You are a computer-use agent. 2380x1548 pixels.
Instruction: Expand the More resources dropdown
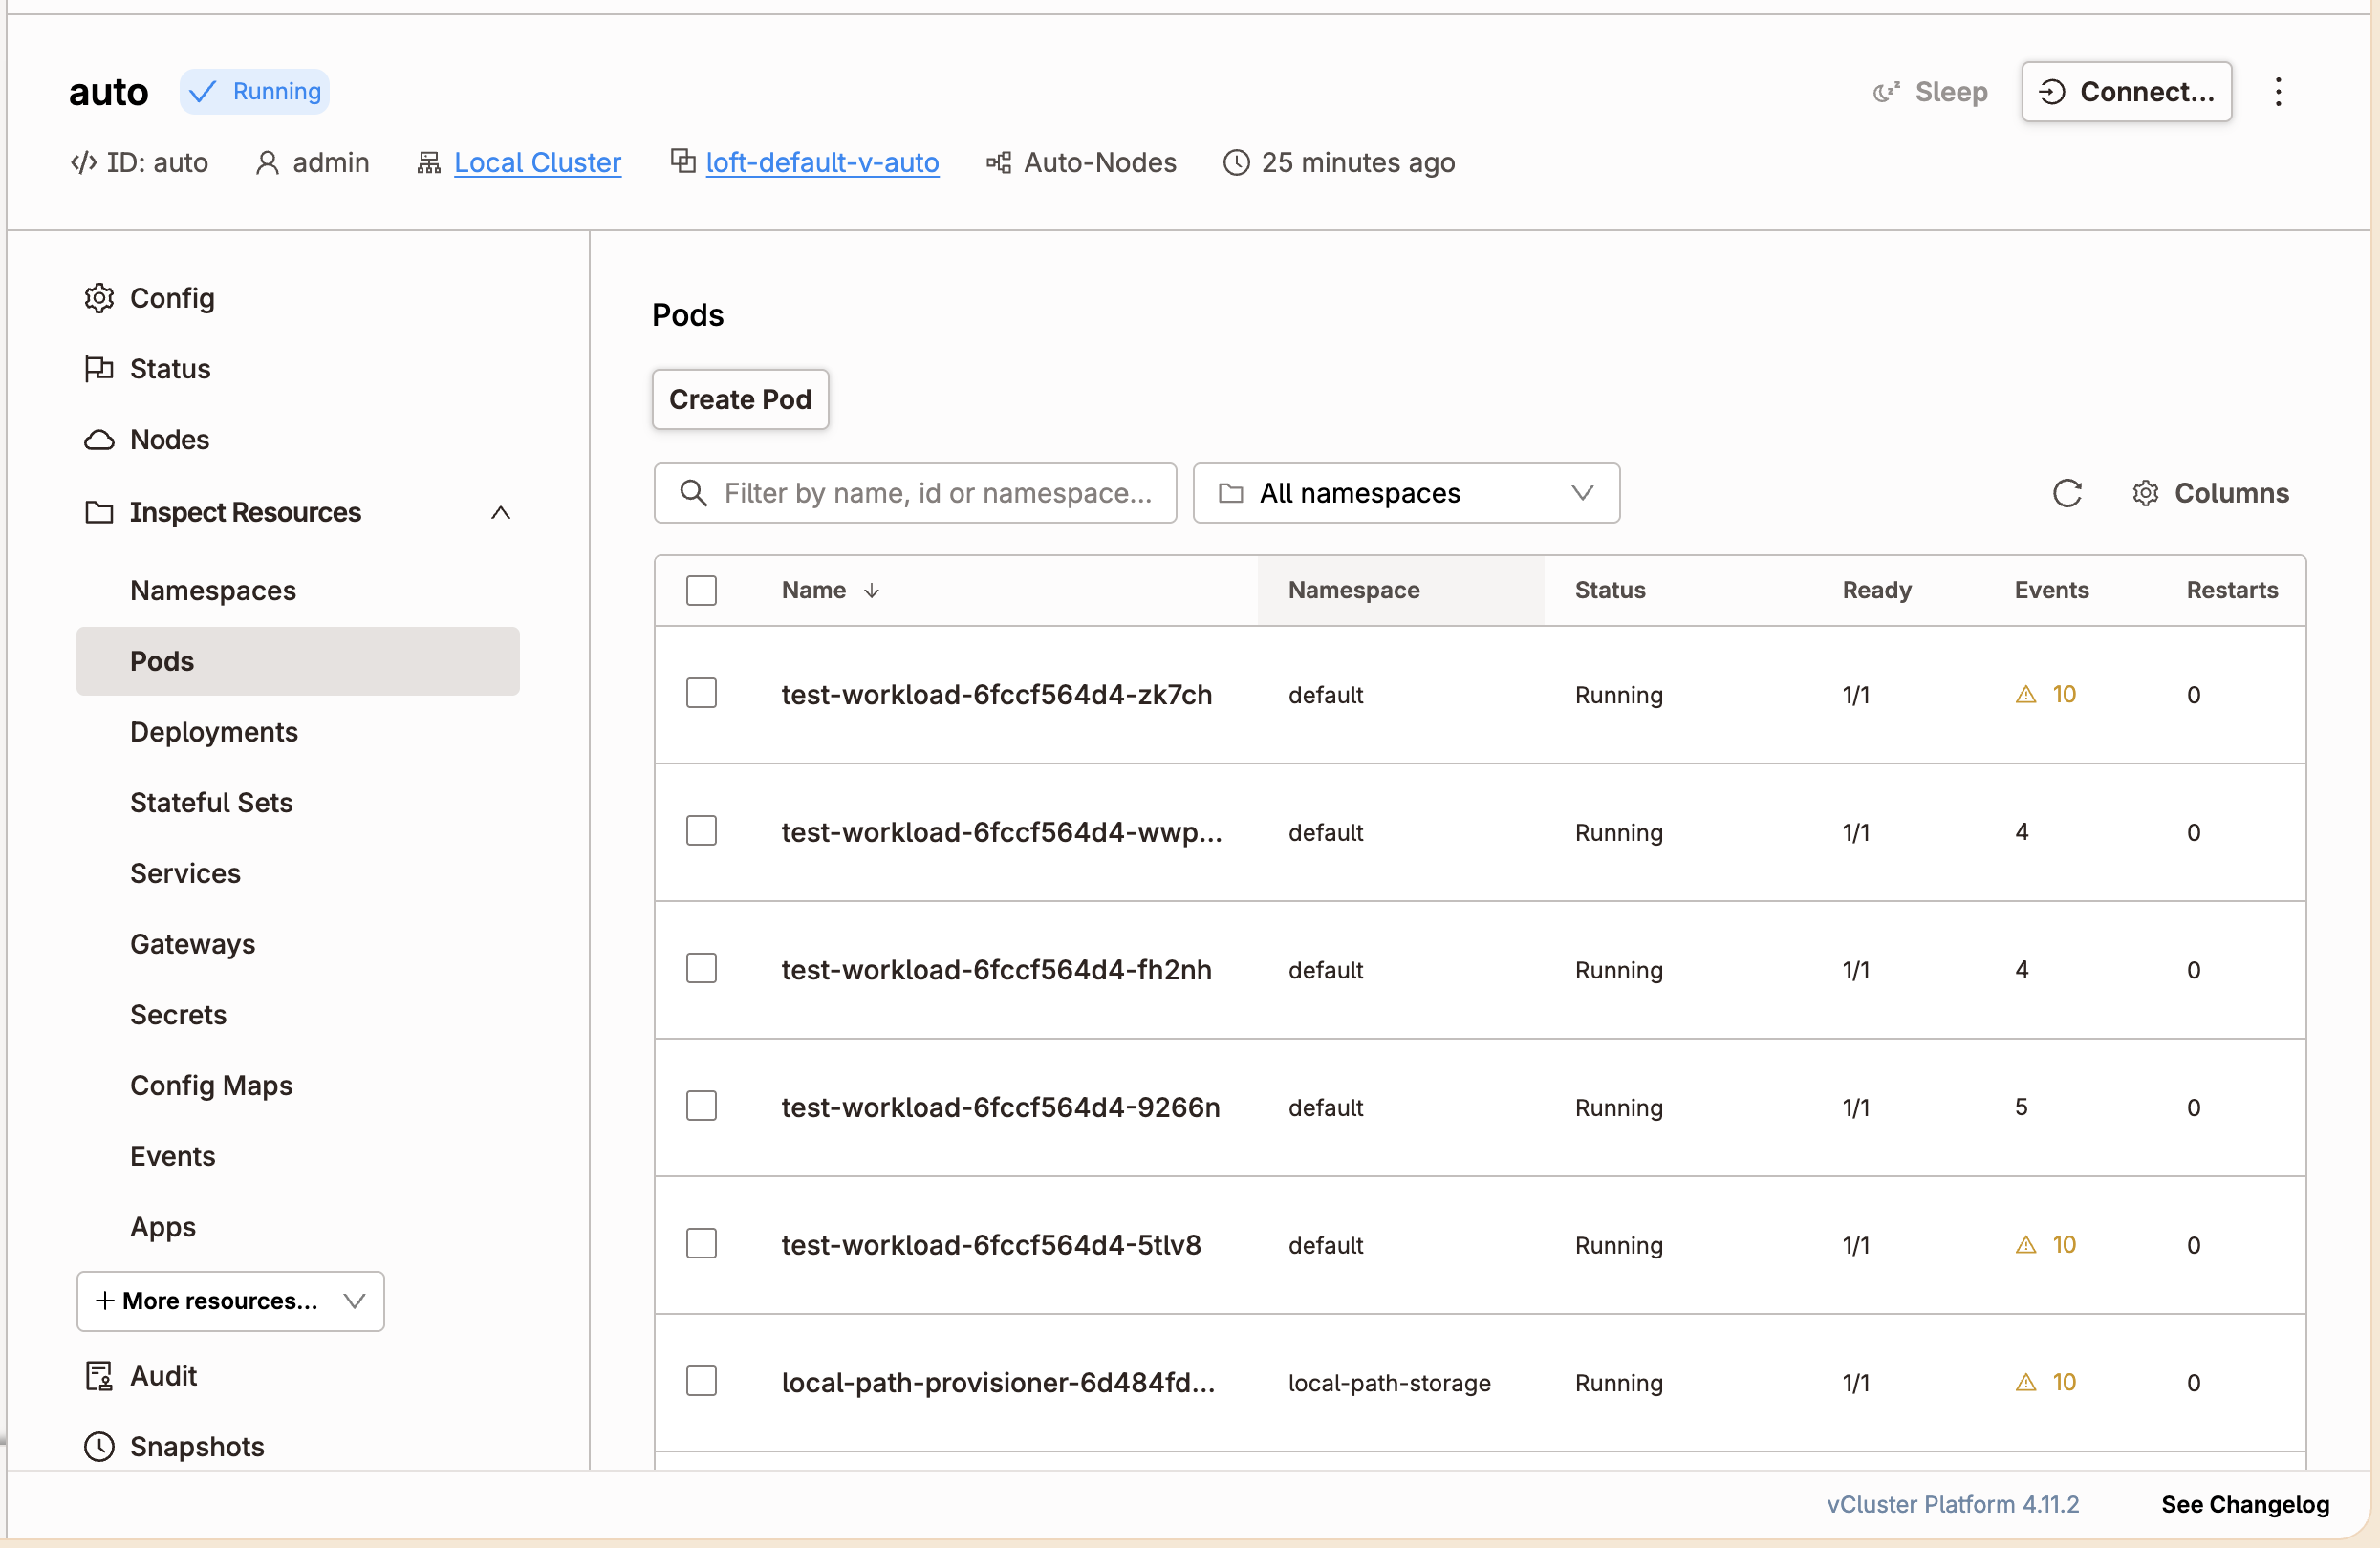click(230, 1301)
